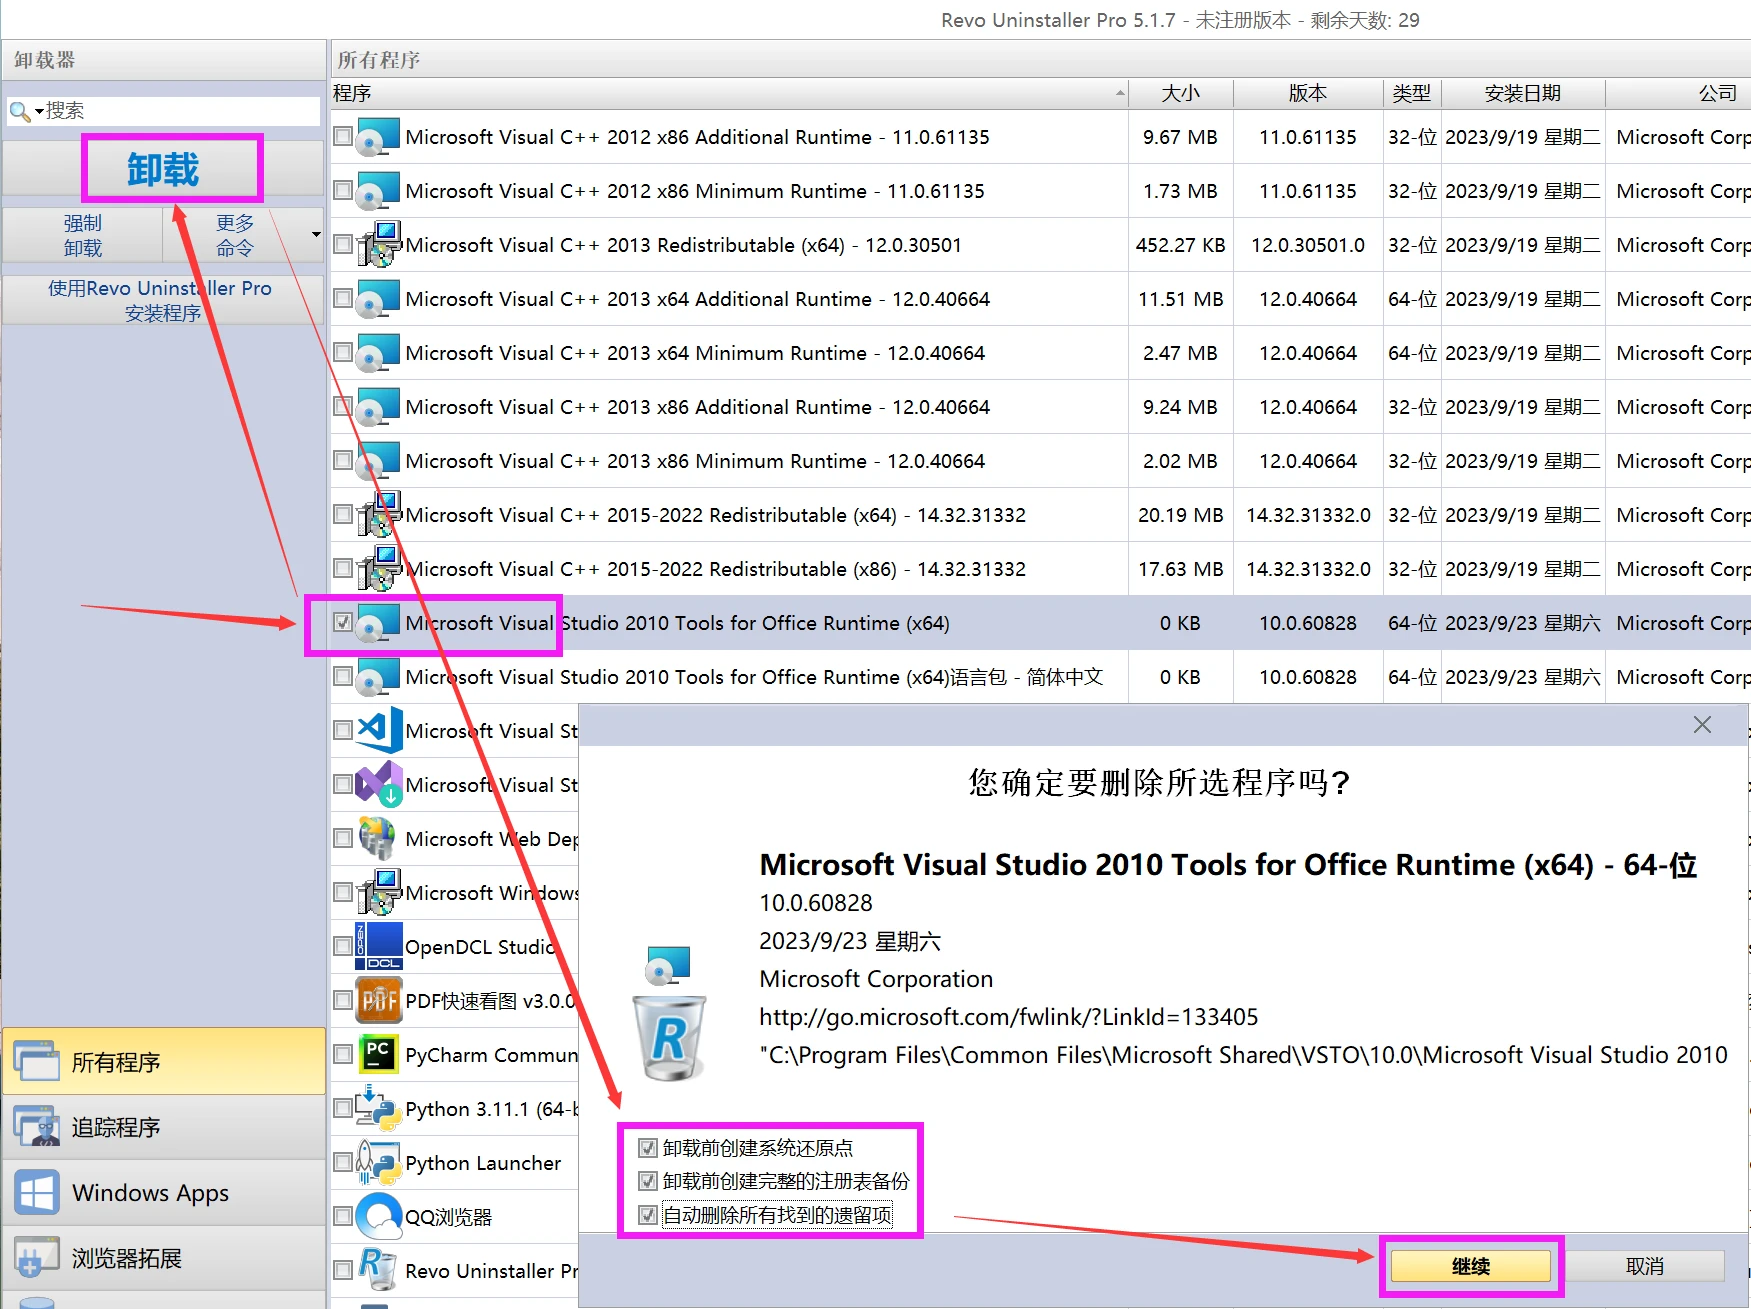Click the PDF快速看图 orange icon

click(x=379, y=1001)
